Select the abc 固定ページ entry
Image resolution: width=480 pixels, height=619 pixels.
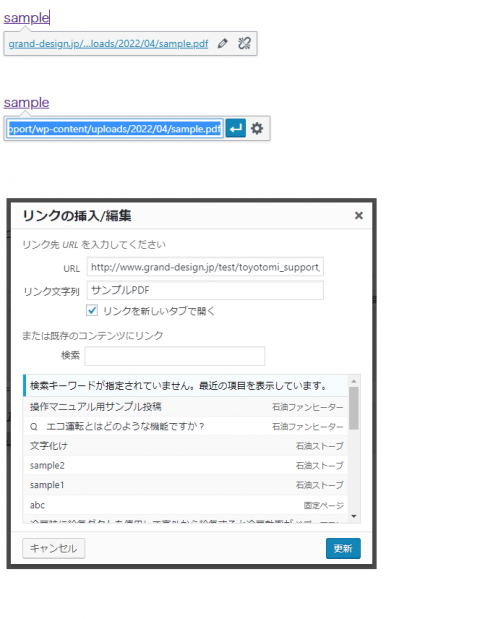[186, 505]
